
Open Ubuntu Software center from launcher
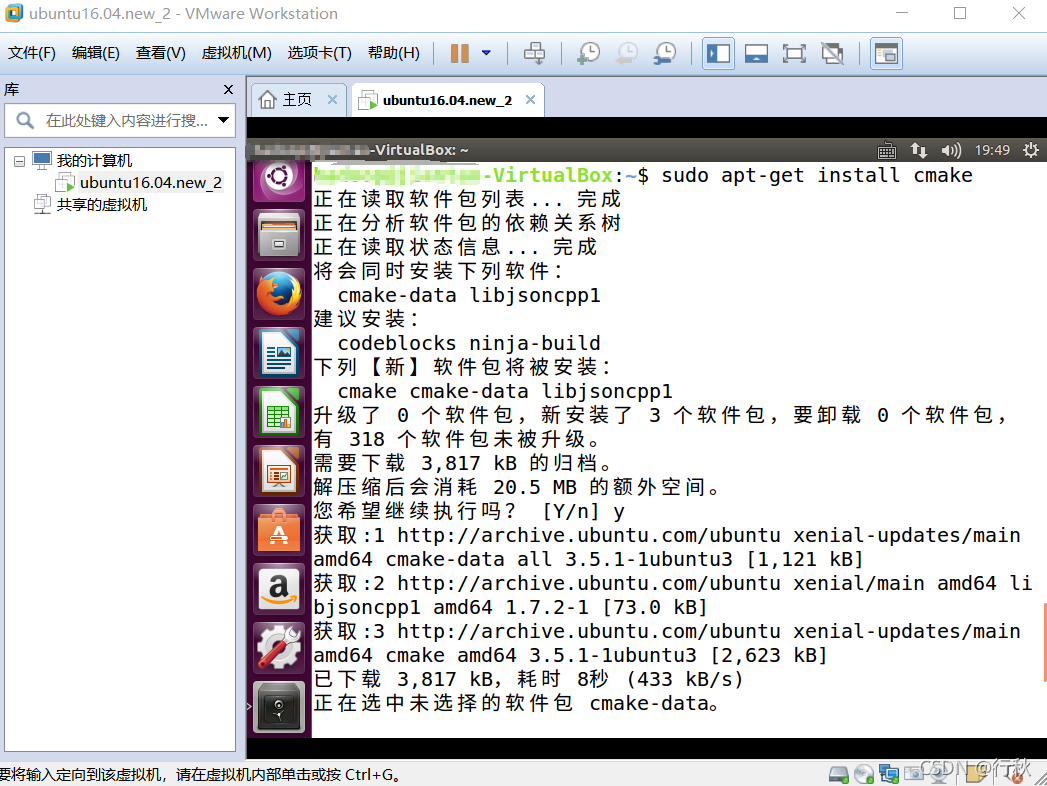click(x=279, y=530)
